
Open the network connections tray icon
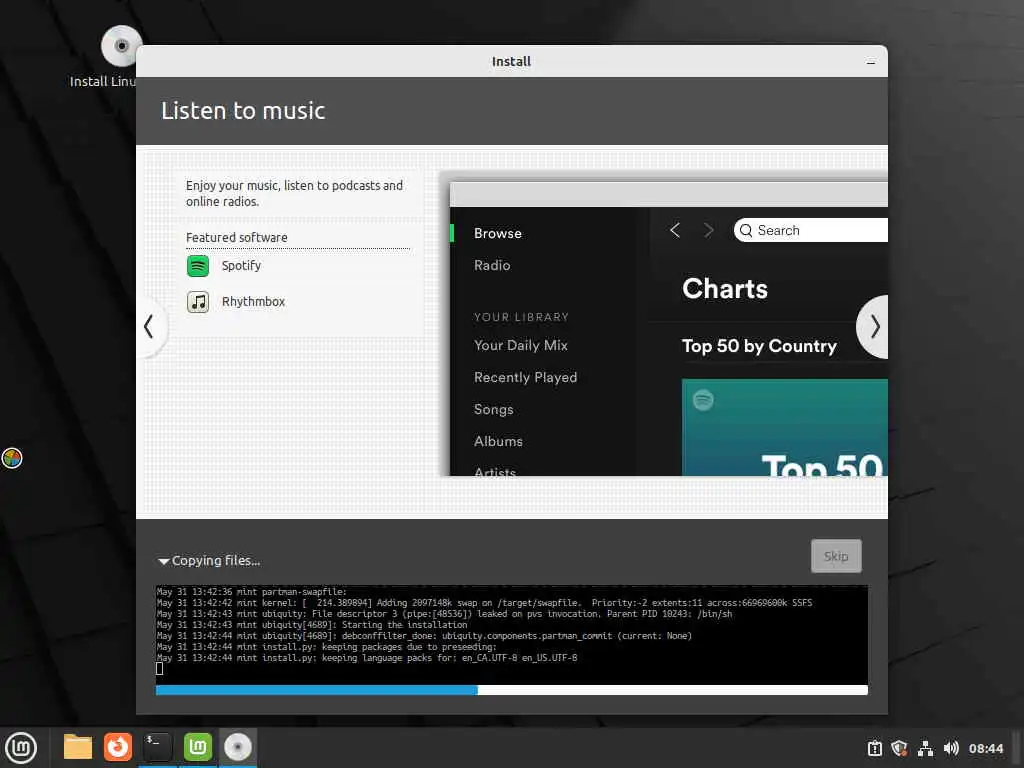925,748
